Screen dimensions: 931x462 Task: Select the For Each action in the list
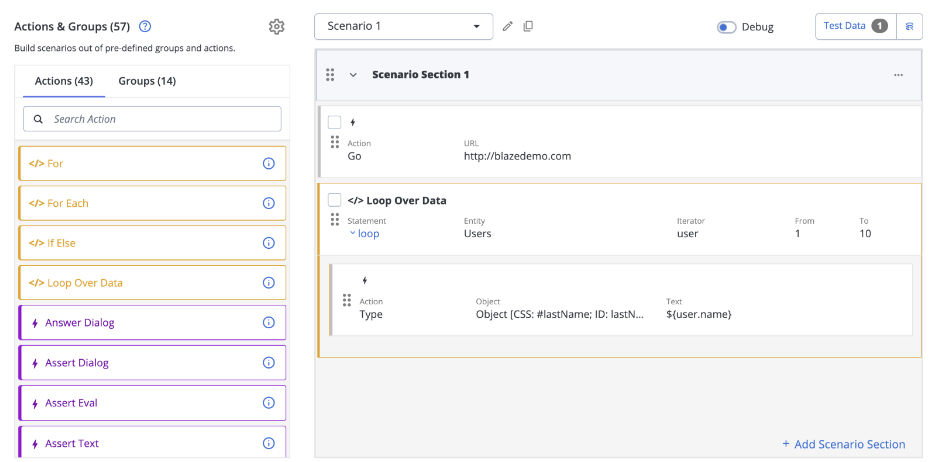152,203
